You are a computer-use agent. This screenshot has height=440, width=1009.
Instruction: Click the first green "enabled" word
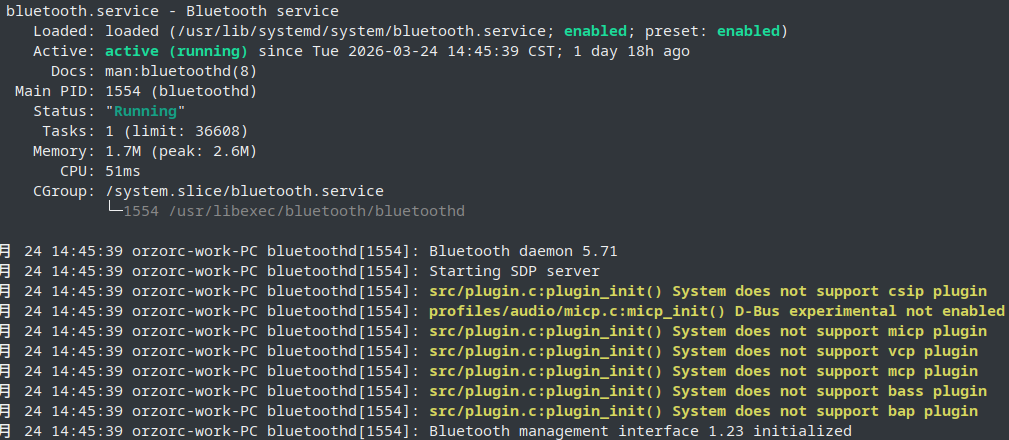pyautogui.click(x=595, y=31)
